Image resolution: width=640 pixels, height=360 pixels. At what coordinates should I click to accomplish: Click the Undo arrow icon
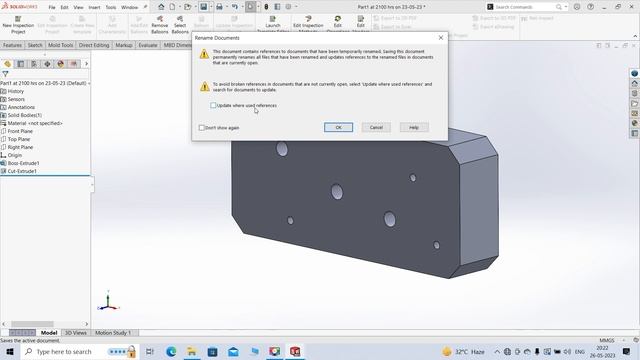pyautogui.click(x=235, y=7)
